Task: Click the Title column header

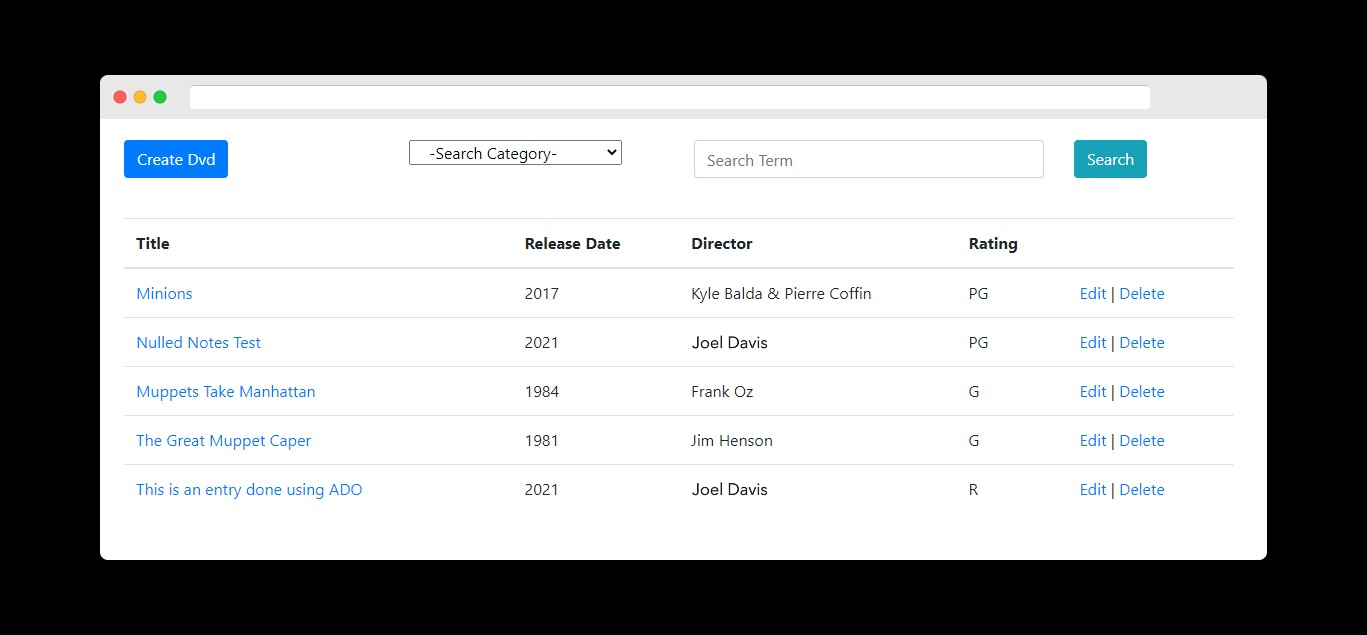Action: (x=153, y=243)
